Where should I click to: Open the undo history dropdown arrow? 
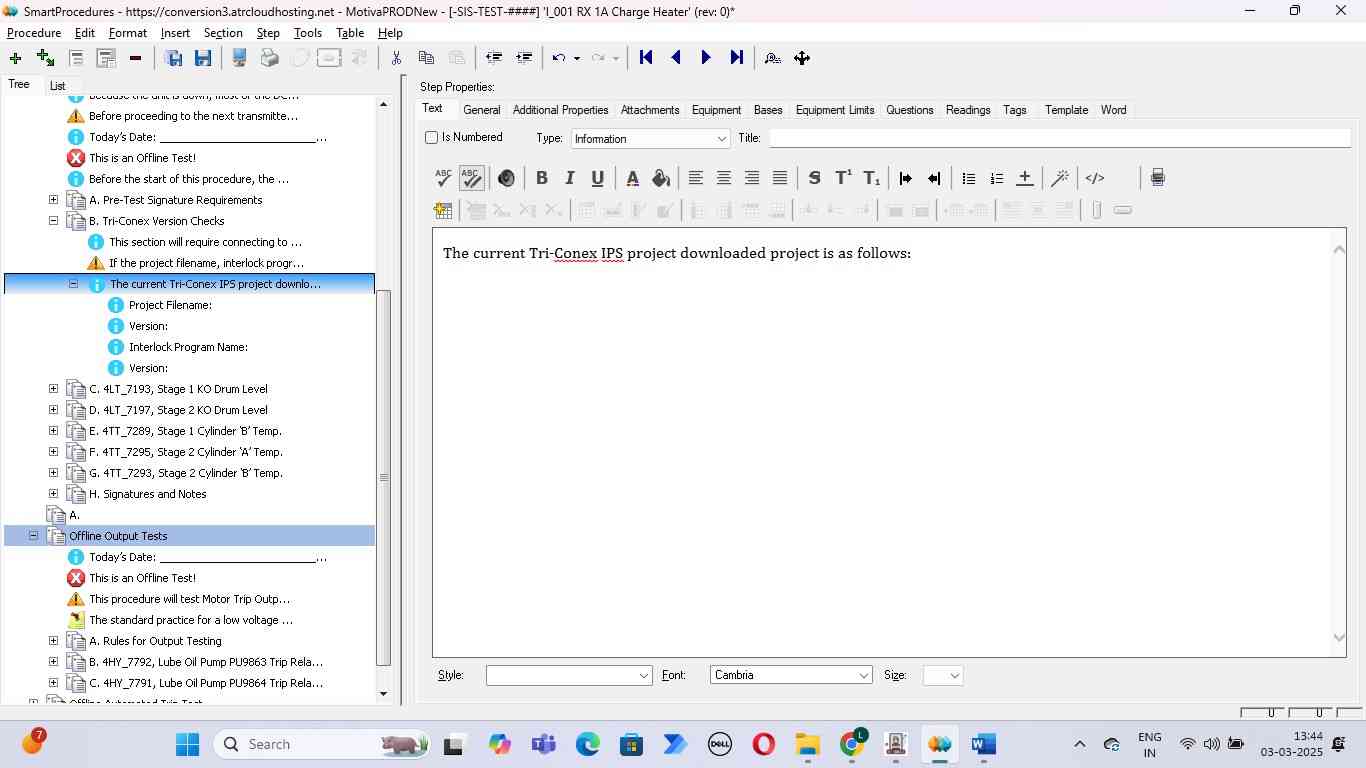click(x=577, y=58)
